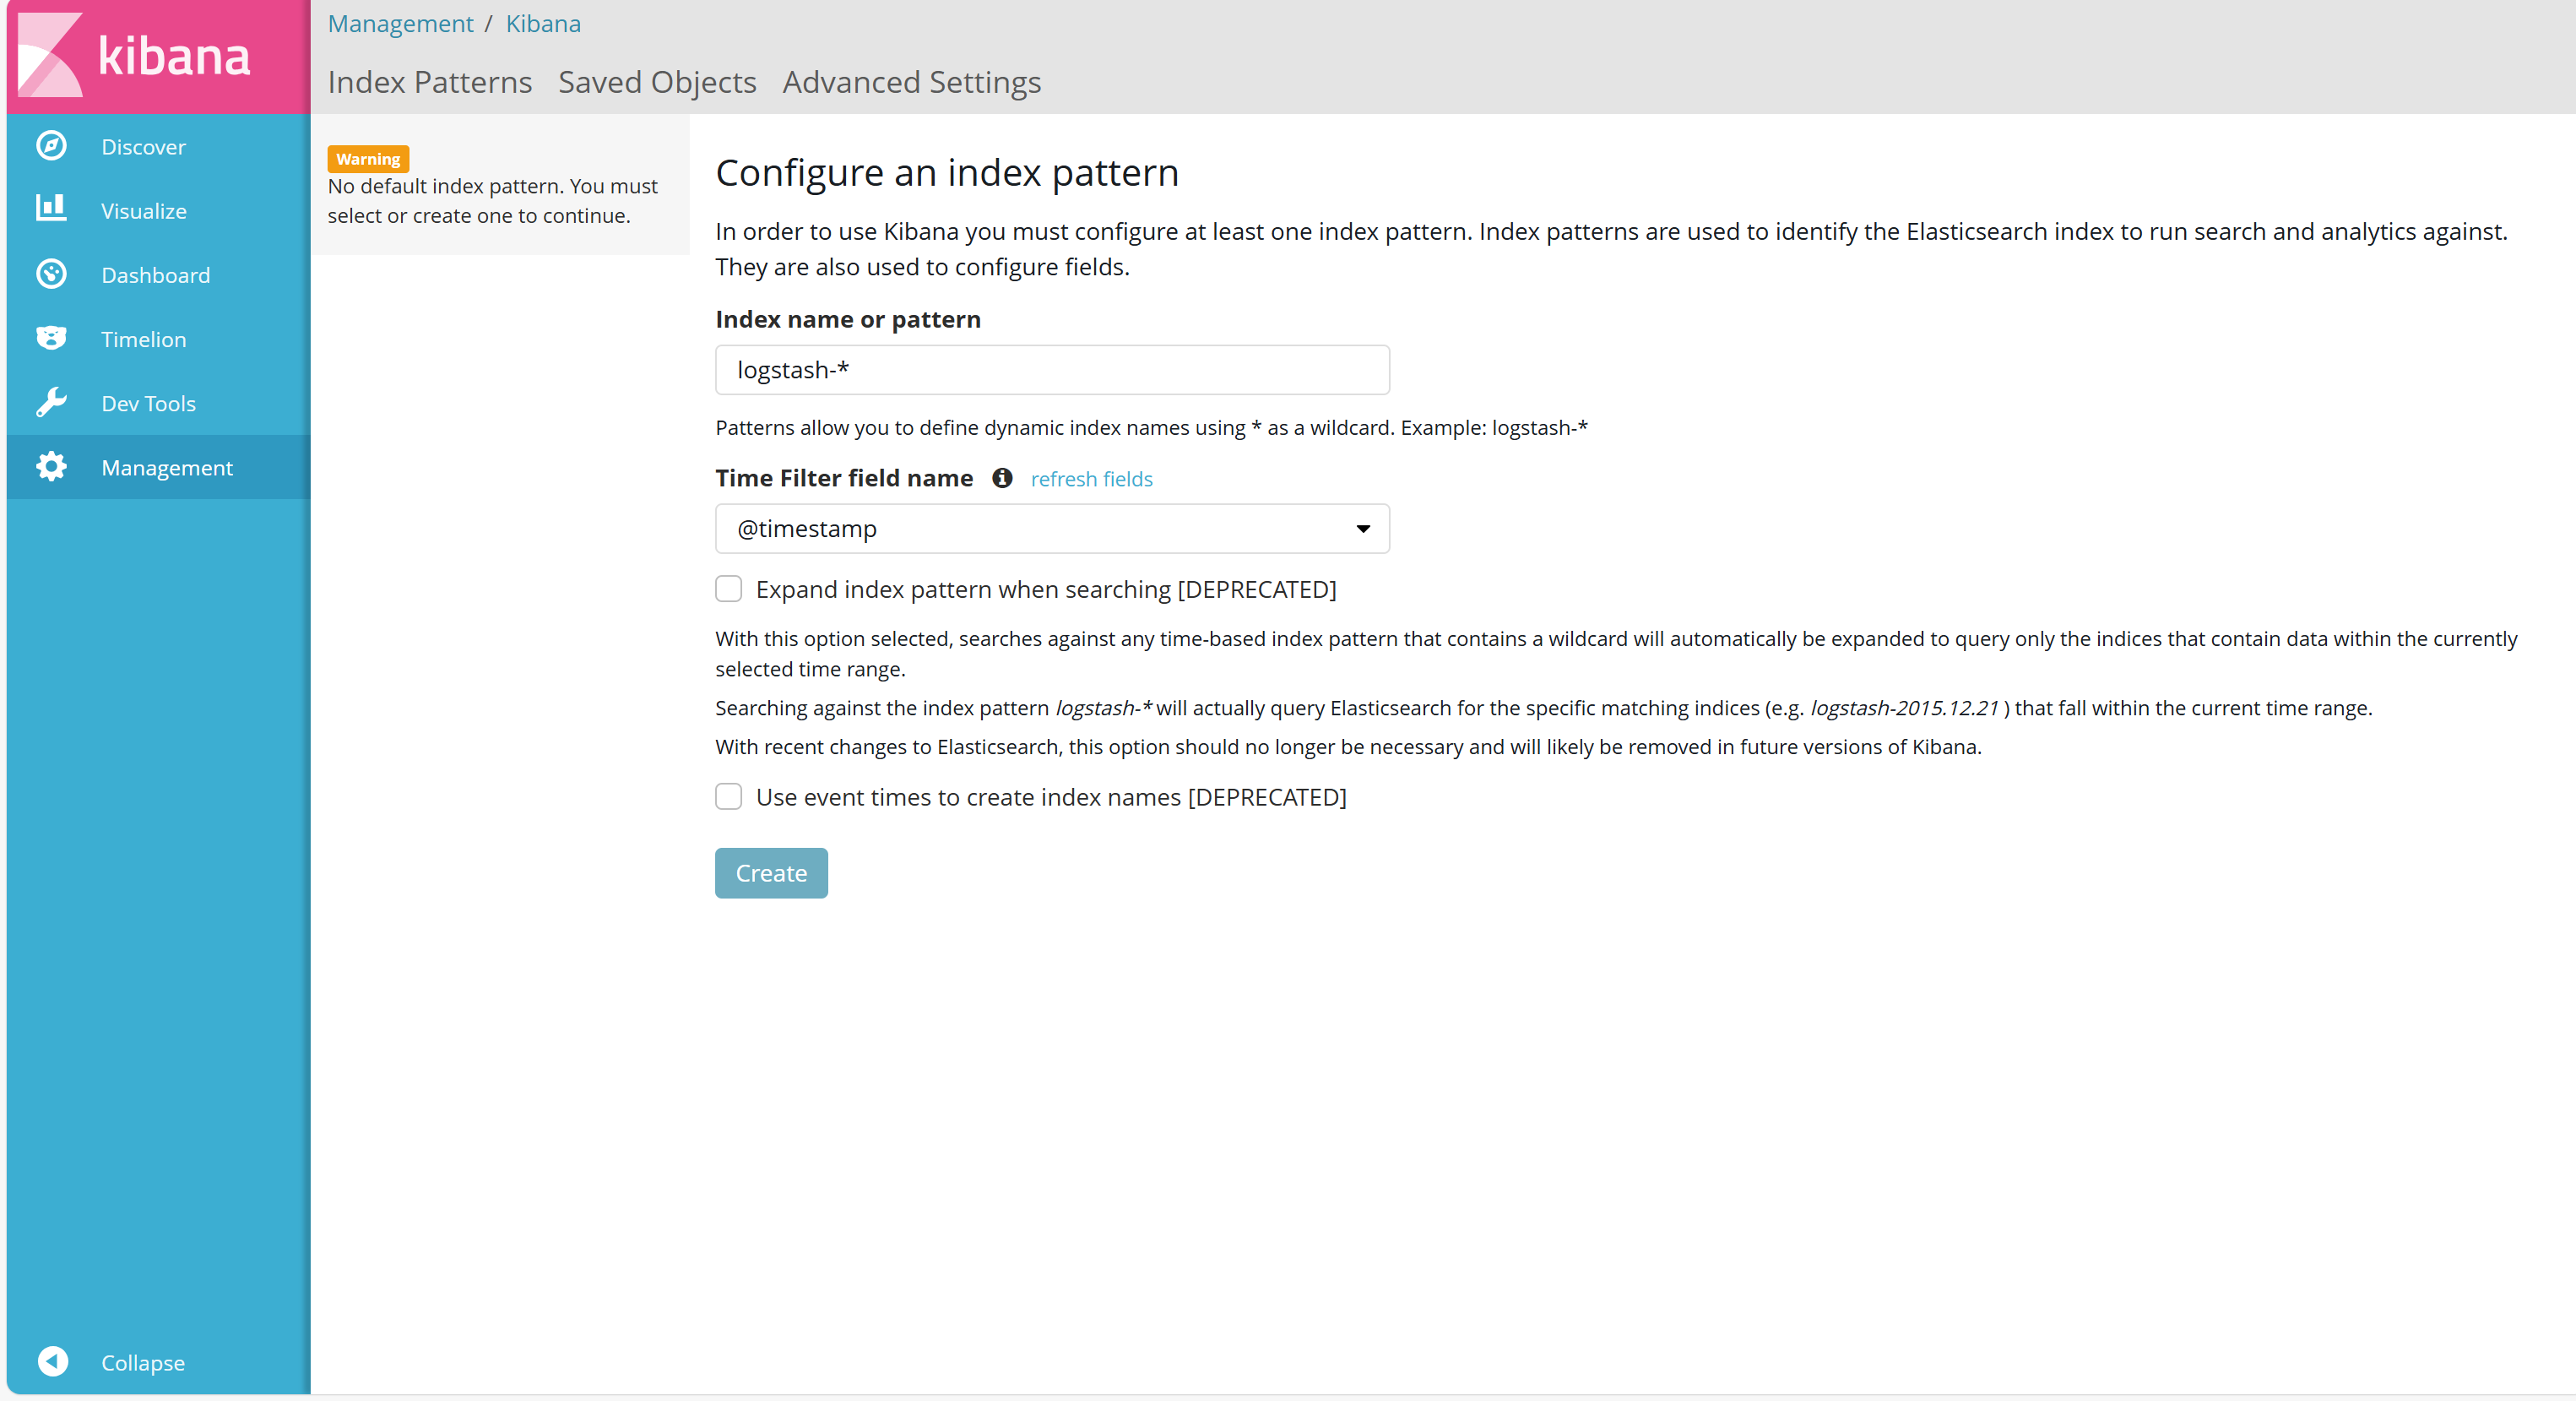Select Dashboard in the sidebar
2576x1401 pixels.
156,275
